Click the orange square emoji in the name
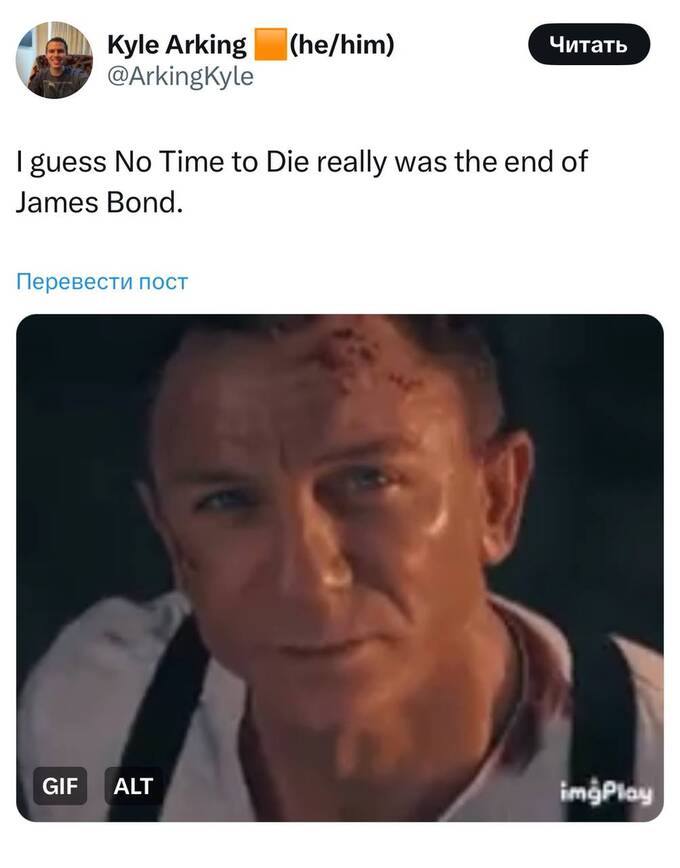680x868 pixels. [x=270, y=44]
